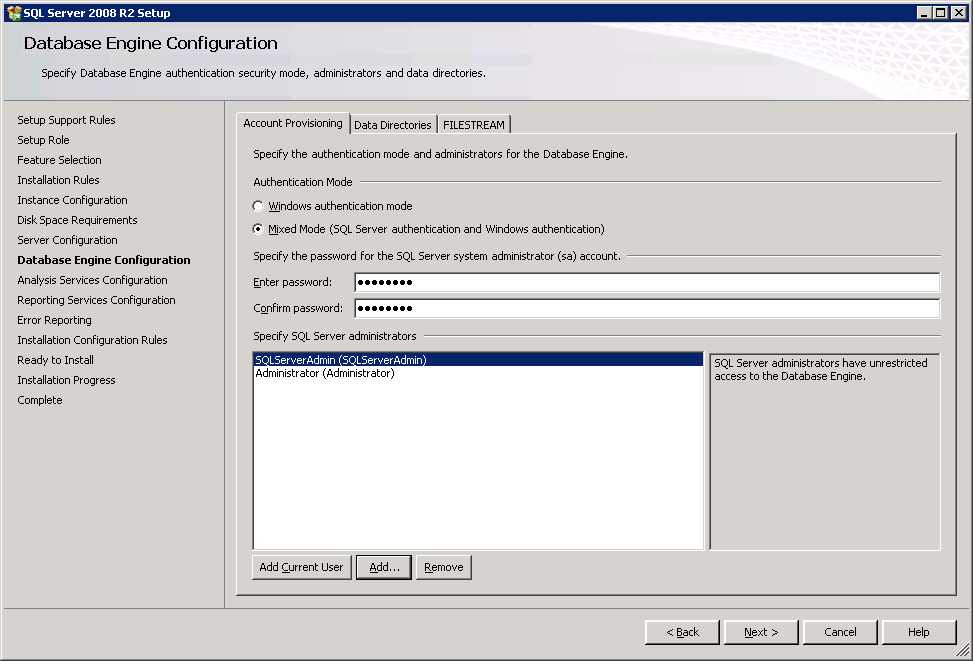Click Analysis Services Configuration step
973x661 pixels.
point(92,280)
